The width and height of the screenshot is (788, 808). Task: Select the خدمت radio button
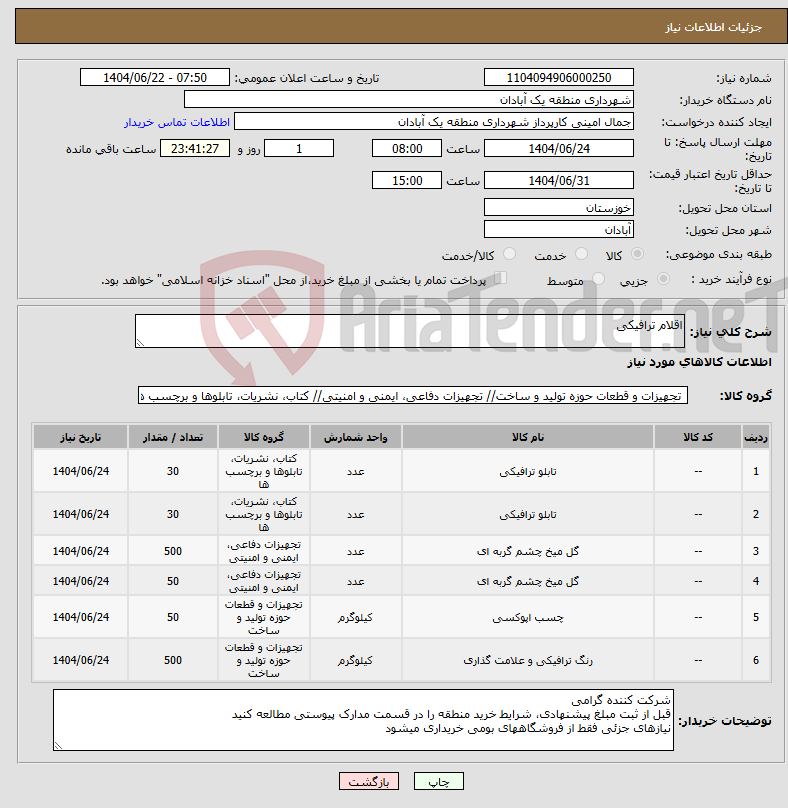(x=581, y=254)
